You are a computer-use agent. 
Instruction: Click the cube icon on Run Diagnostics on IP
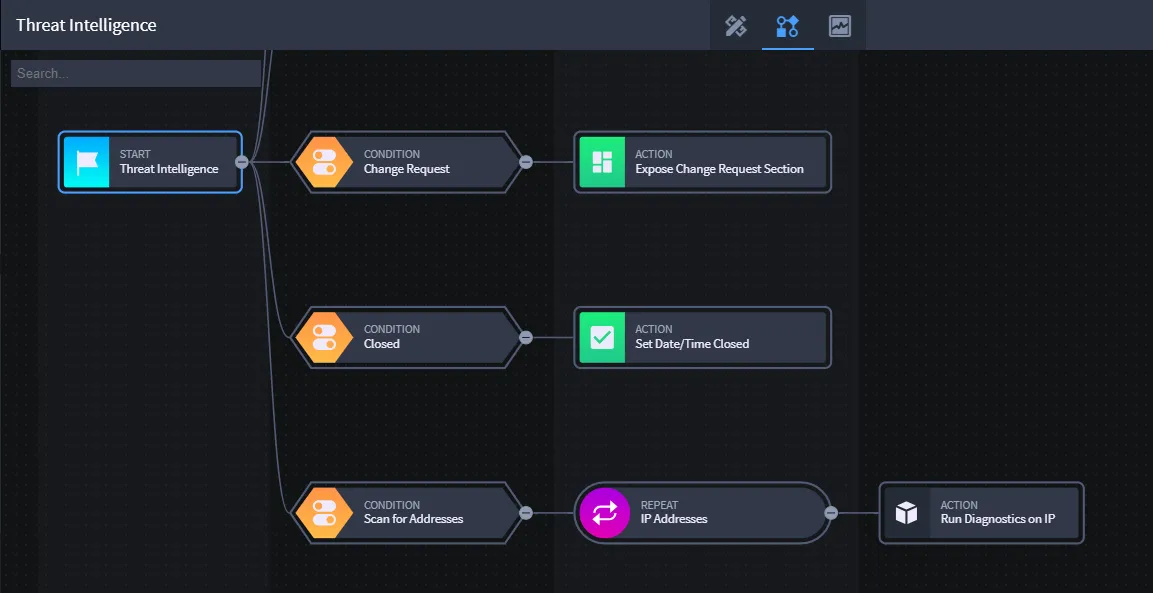click(x=907, y=513)
